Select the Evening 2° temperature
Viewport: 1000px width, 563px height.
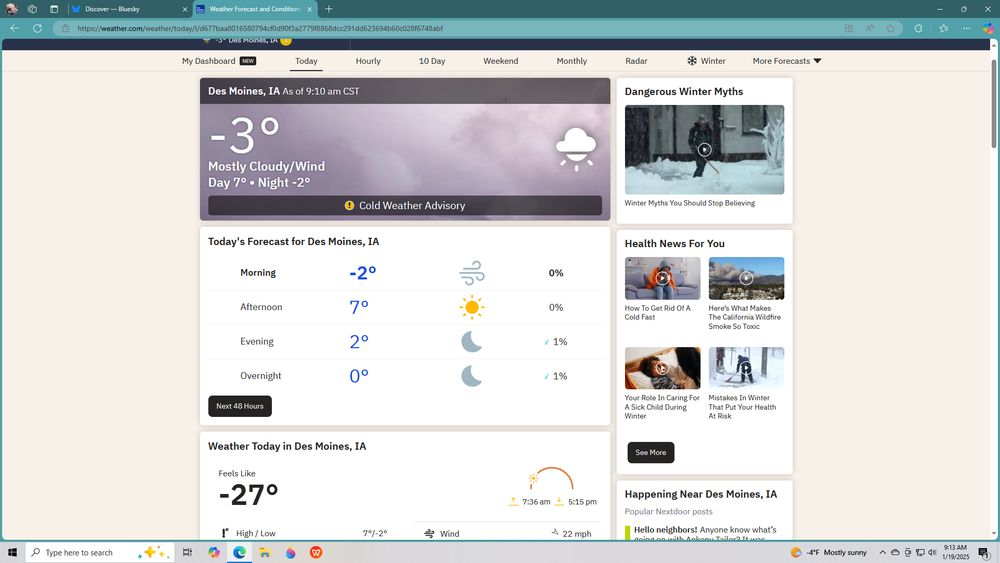coord(359,342)
